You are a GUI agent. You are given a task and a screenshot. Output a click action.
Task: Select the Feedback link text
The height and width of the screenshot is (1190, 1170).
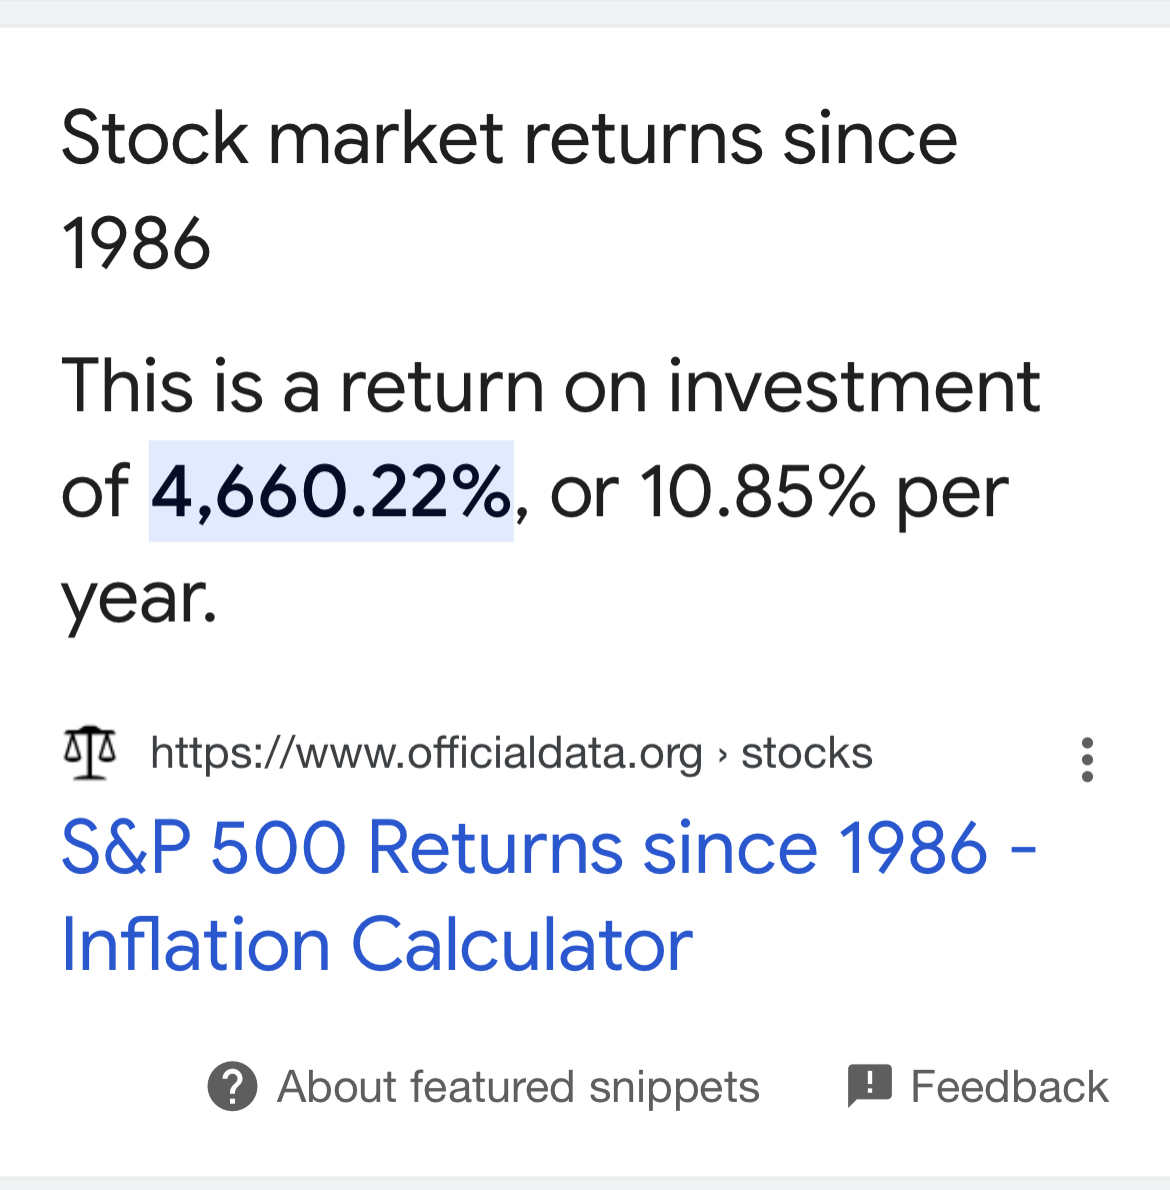pyautogui.click(x=1009, y=1086)
